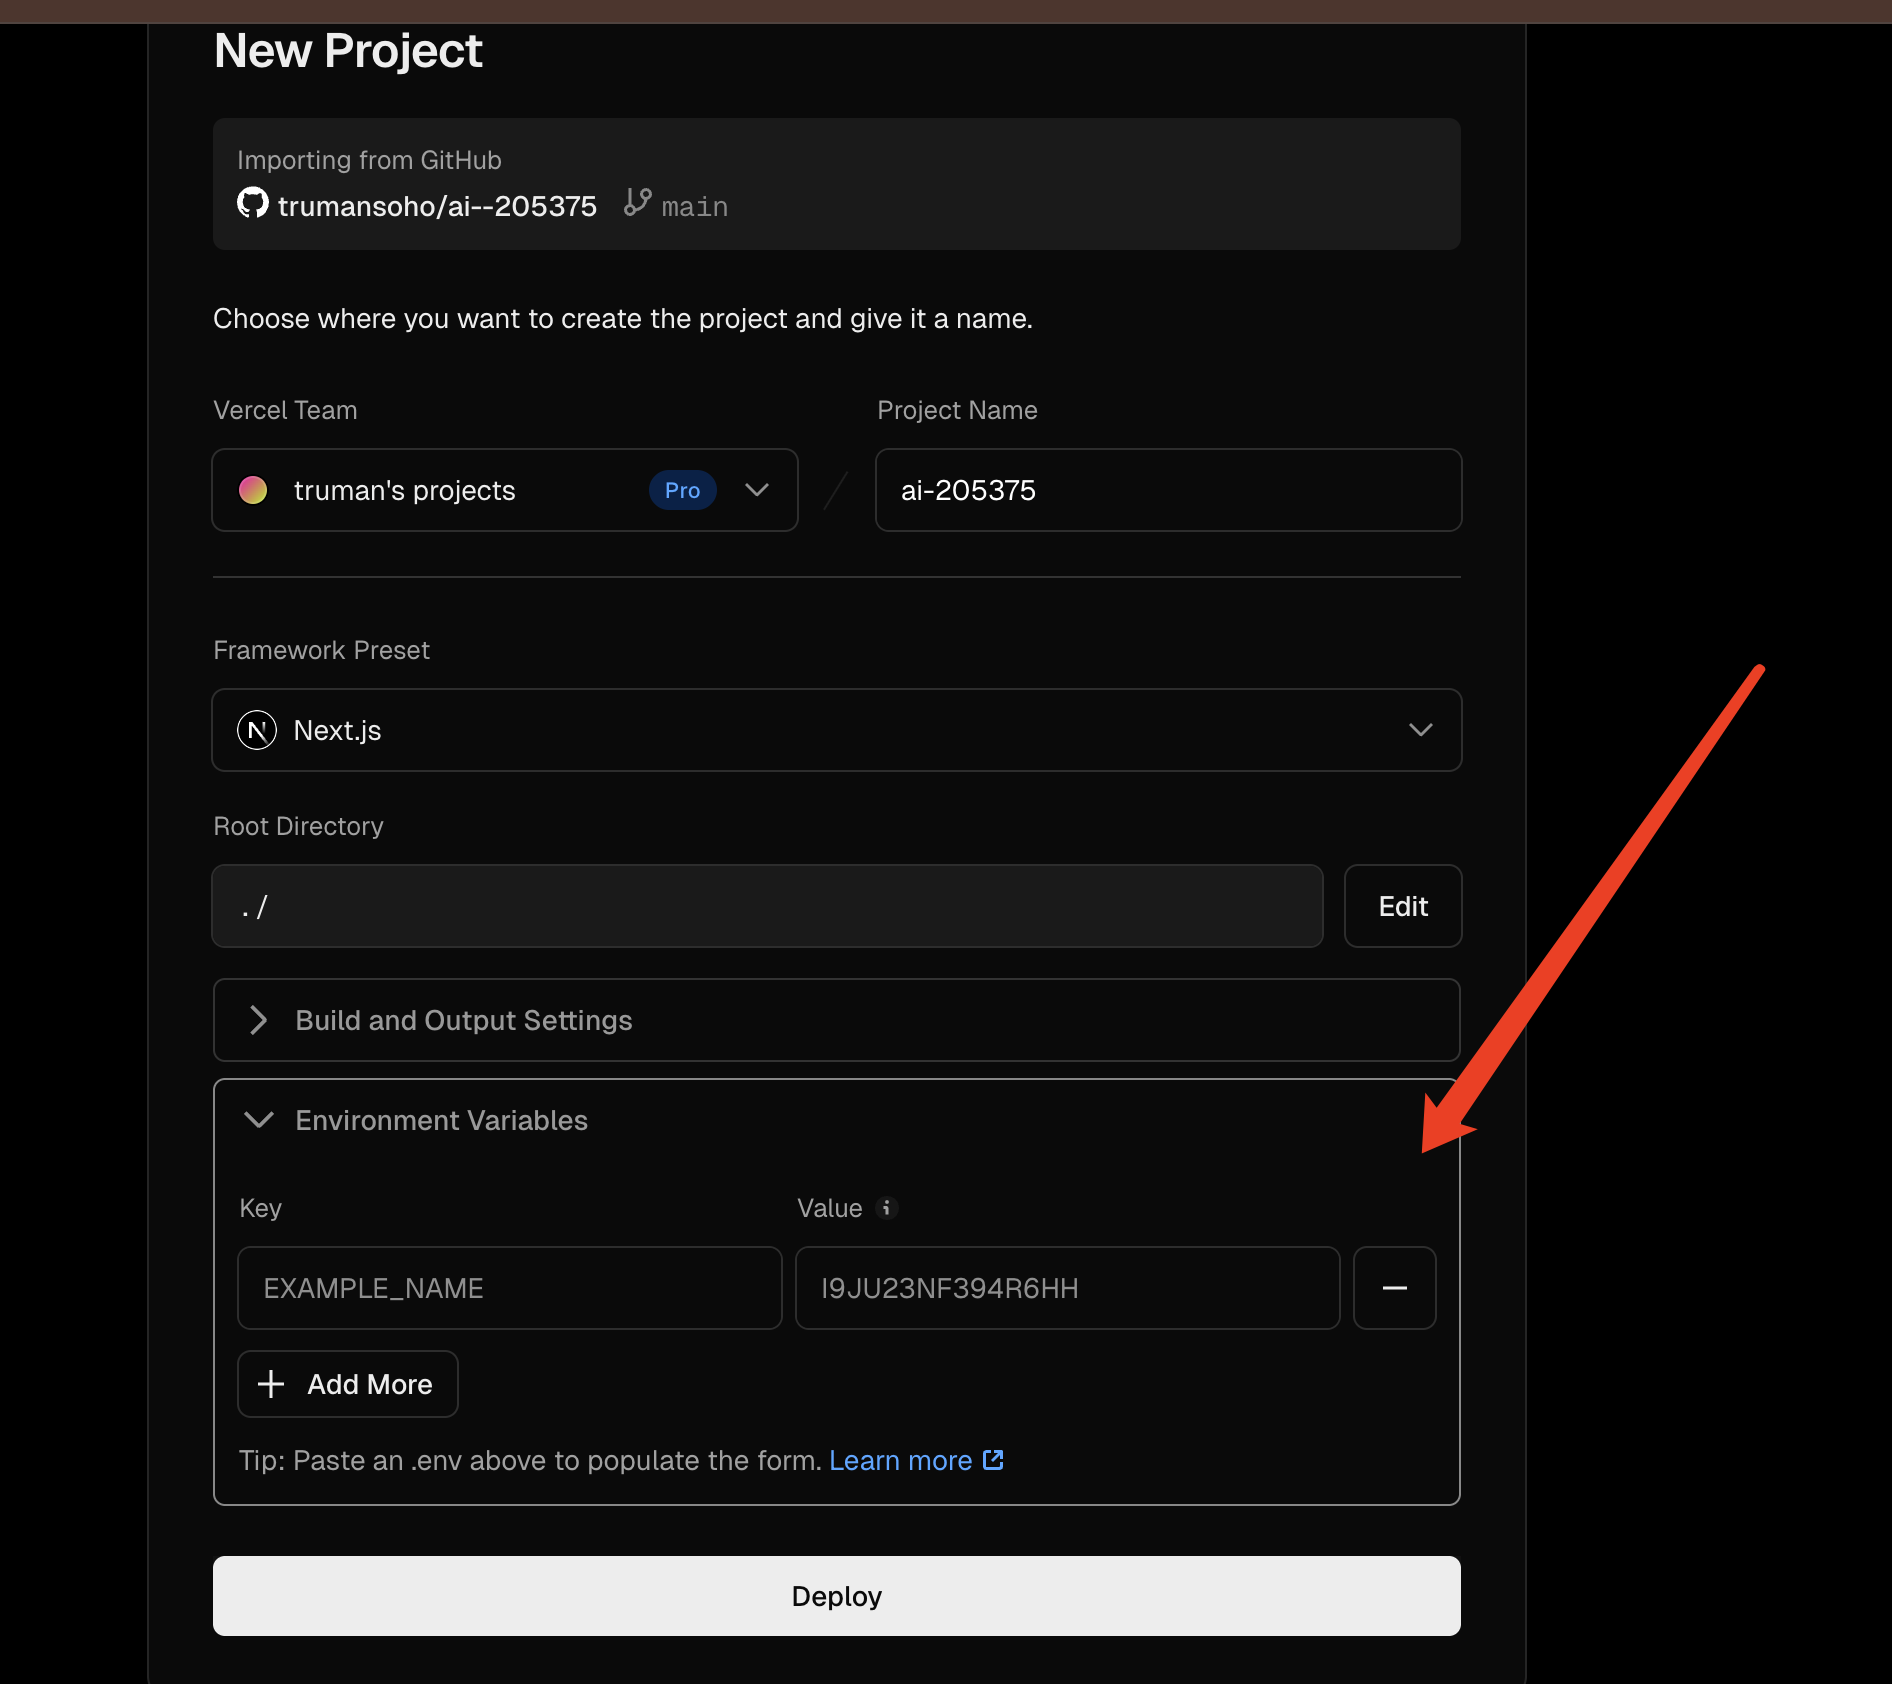Focus the Value input field

point(1068,1288)
